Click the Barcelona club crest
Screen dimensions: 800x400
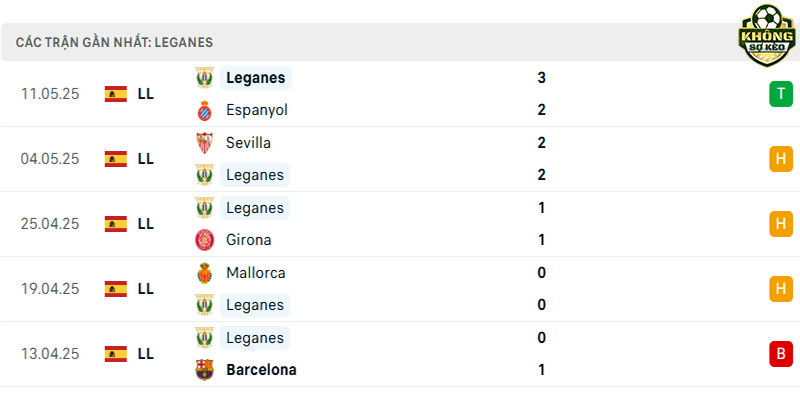click(x=205, y=369)
